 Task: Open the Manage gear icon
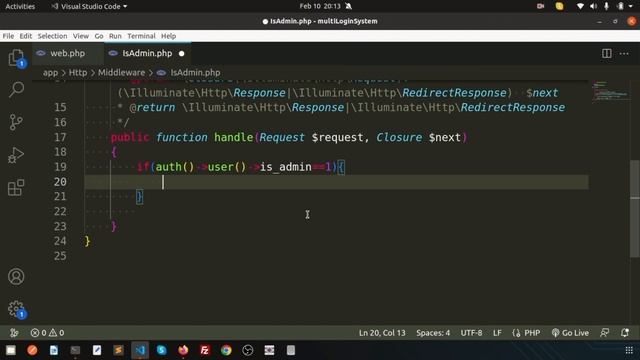pos(16,309)
